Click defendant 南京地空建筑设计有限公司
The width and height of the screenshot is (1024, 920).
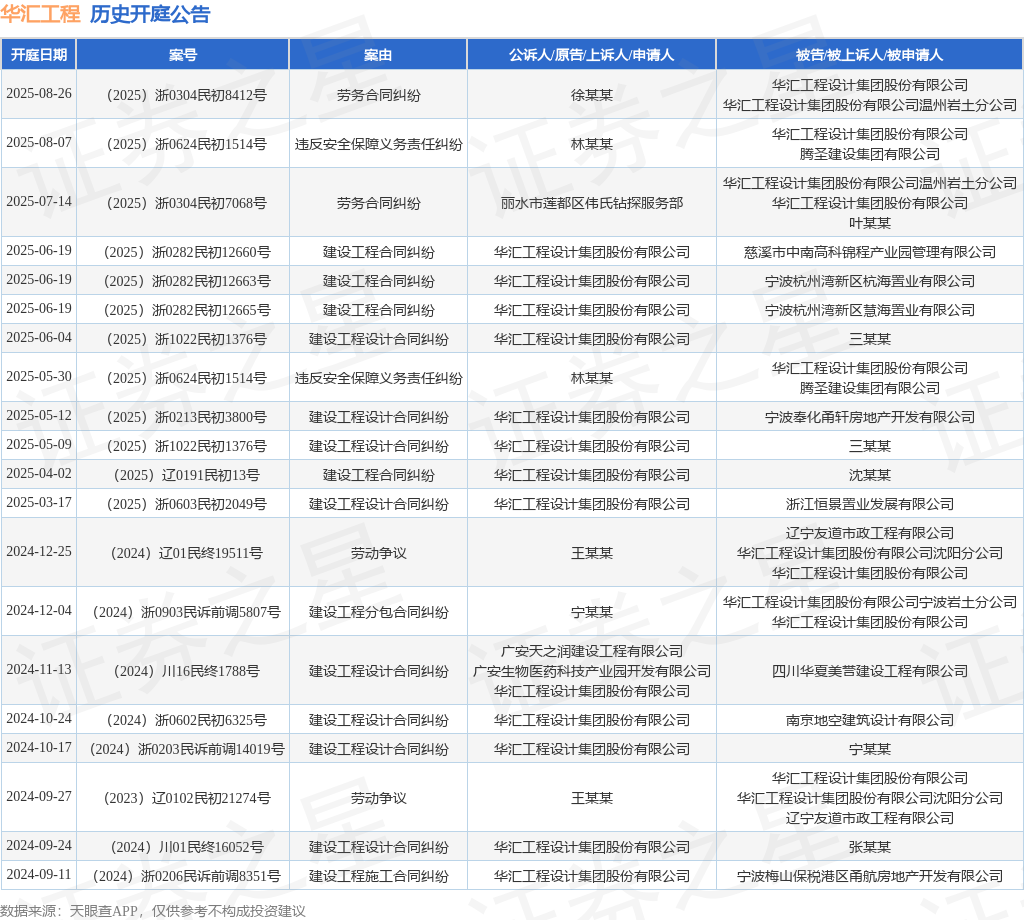click(x=870, y=720)
